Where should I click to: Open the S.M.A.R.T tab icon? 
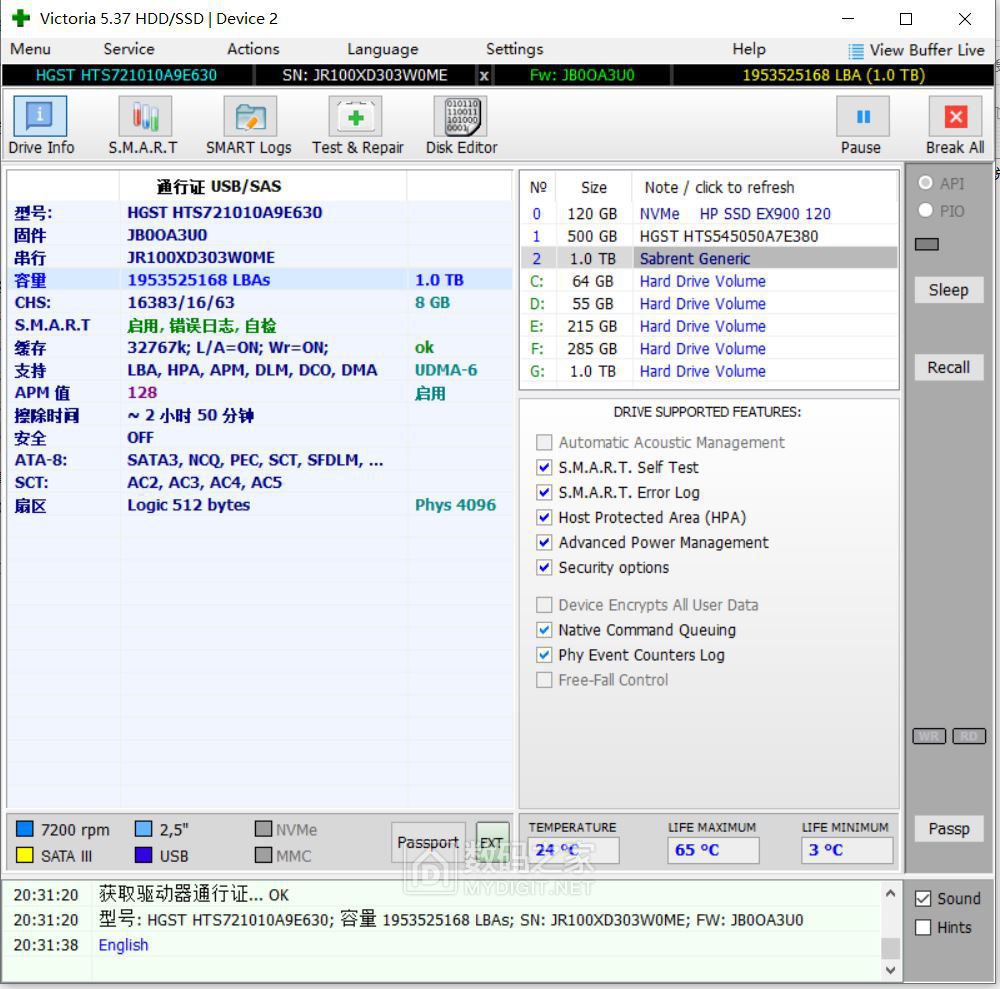point(145,116)
